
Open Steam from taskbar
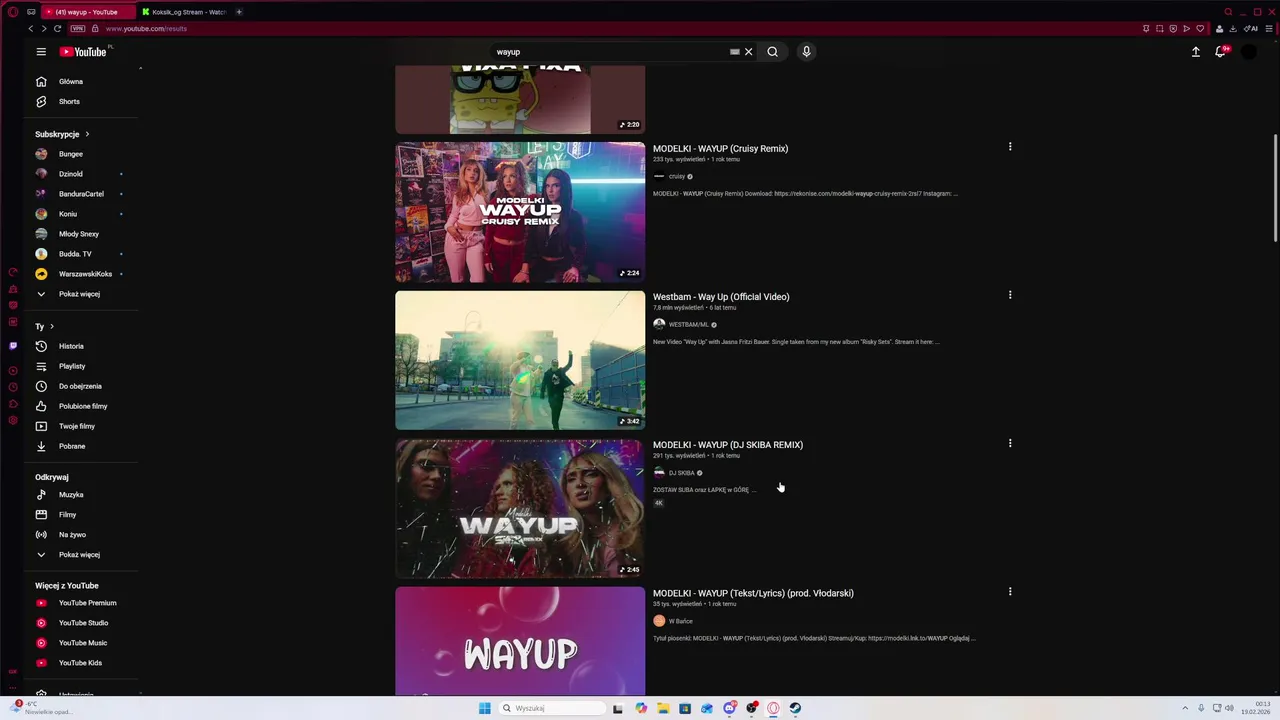(796, 708)
